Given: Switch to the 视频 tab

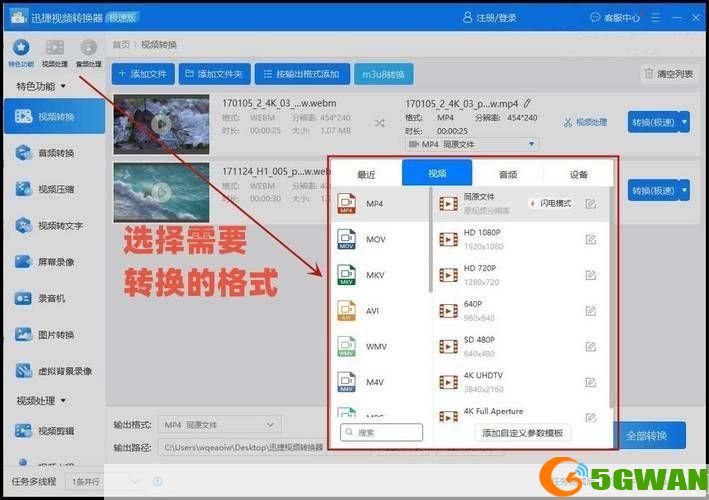Looking at the screenshot, I should click(x=437, y=173).
